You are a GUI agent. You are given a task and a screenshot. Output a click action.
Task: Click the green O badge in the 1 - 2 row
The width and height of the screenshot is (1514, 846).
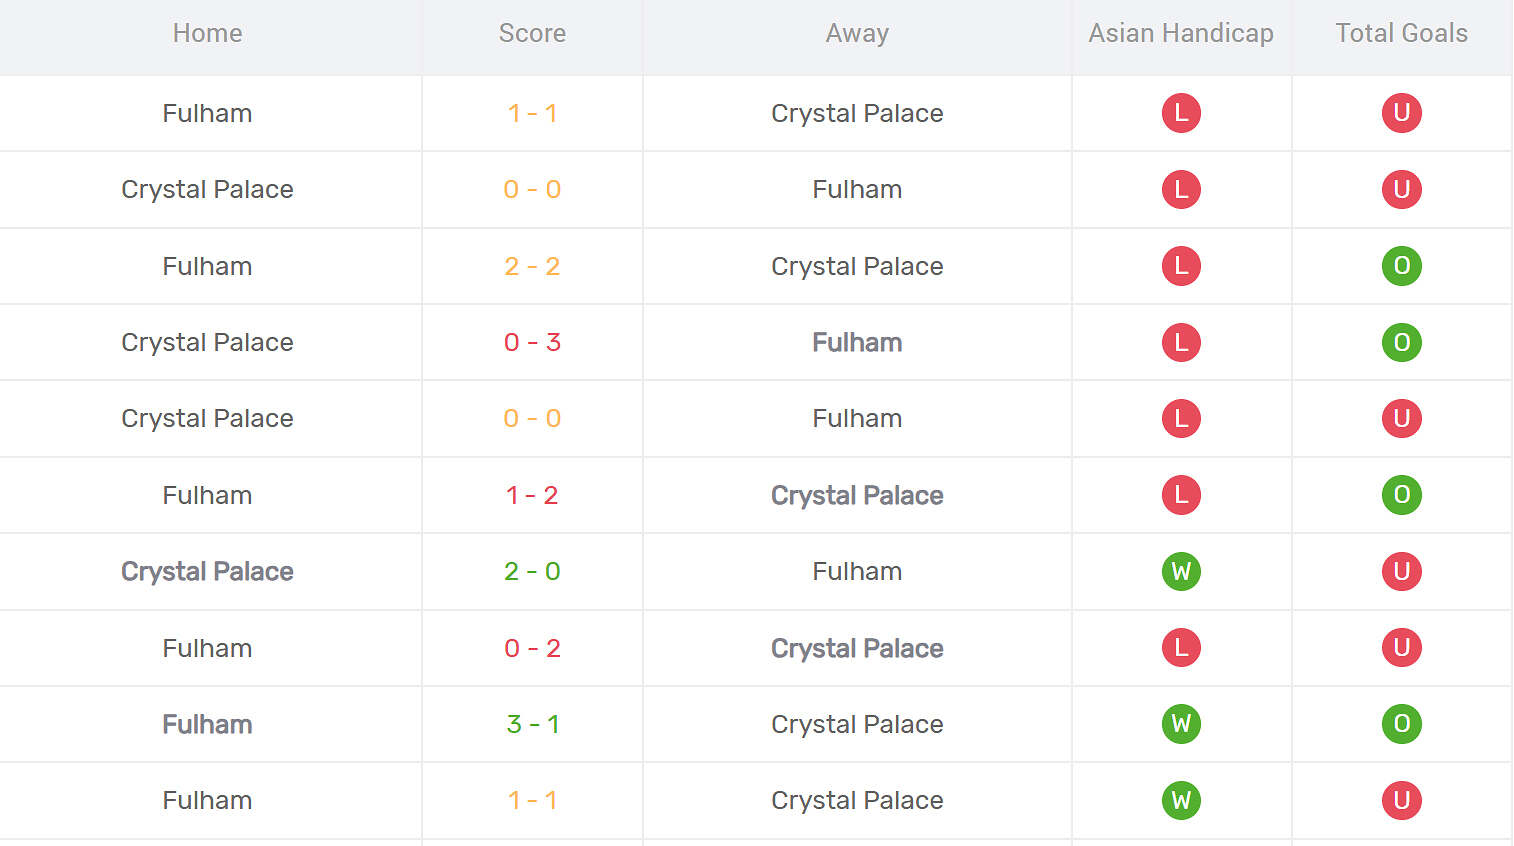[x=1401, y=495]
